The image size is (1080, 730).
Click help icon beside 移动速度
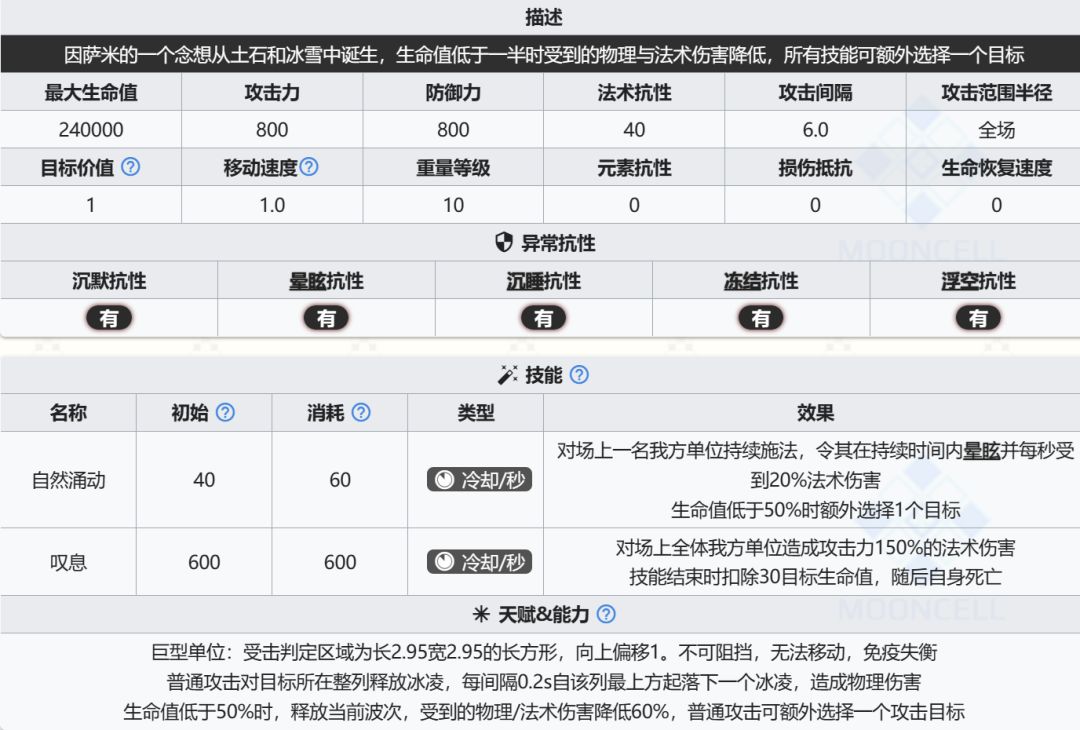point(309,167)
